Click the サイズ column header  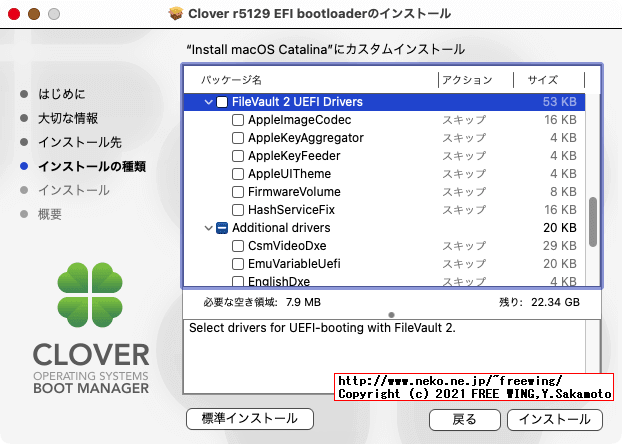tap(543, 80)
